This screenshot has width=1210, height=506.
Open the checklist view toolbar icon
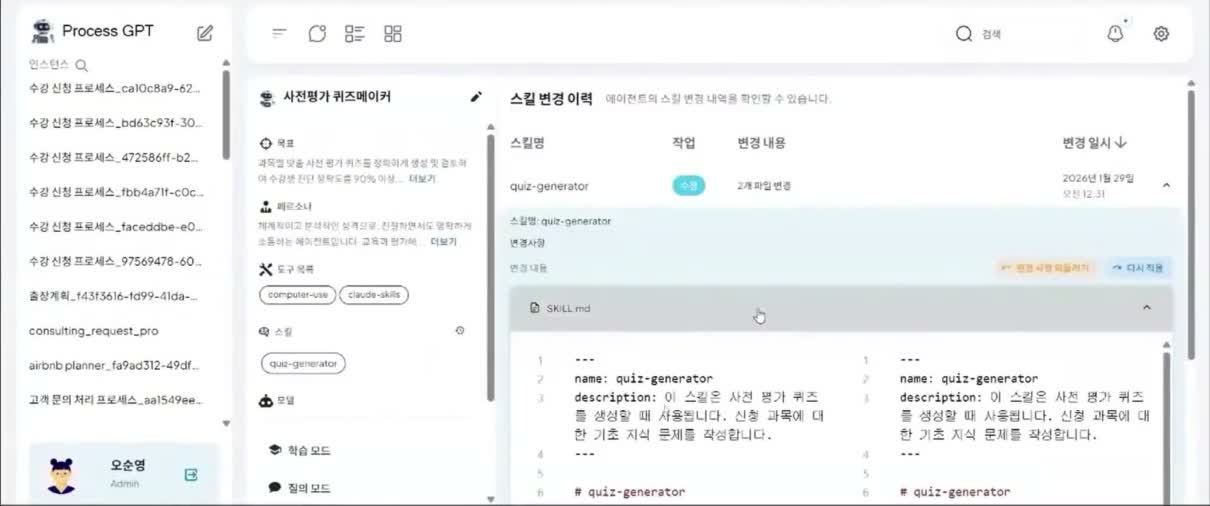pyautogui.click(x=355, y=34)
